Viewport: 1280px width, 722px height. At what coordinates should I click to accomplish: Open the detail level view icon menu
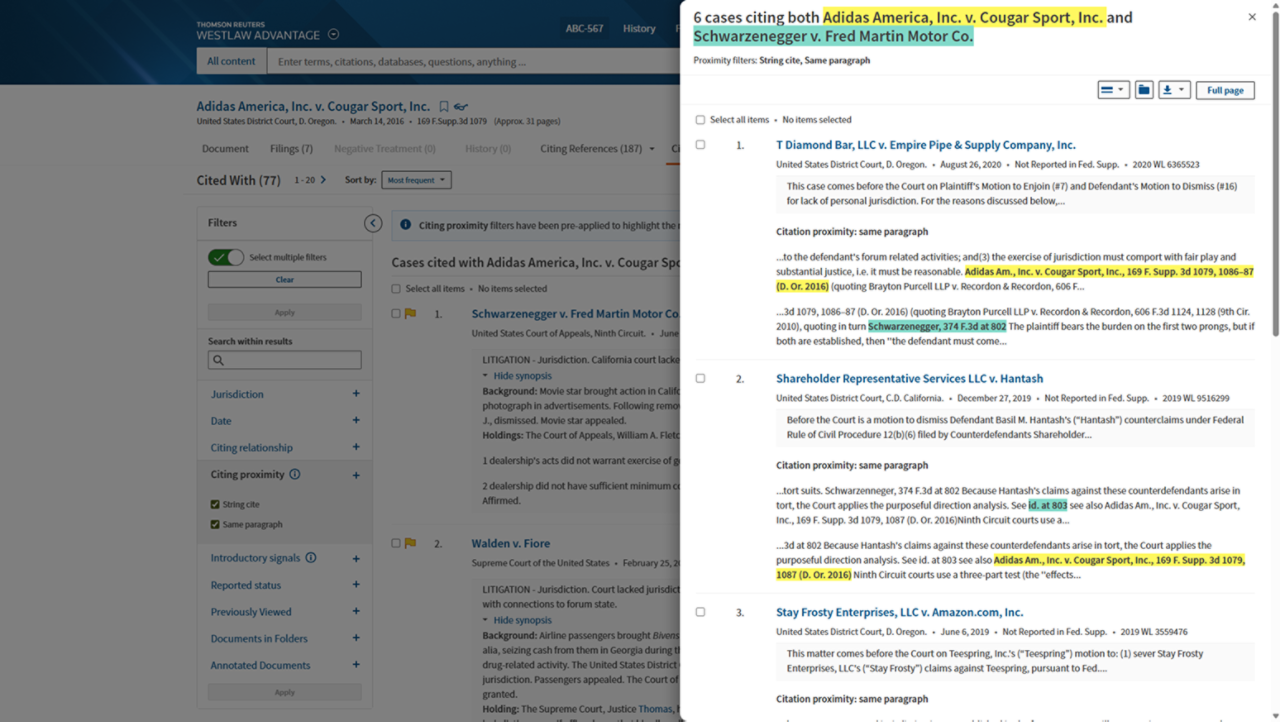(1113, 90)
